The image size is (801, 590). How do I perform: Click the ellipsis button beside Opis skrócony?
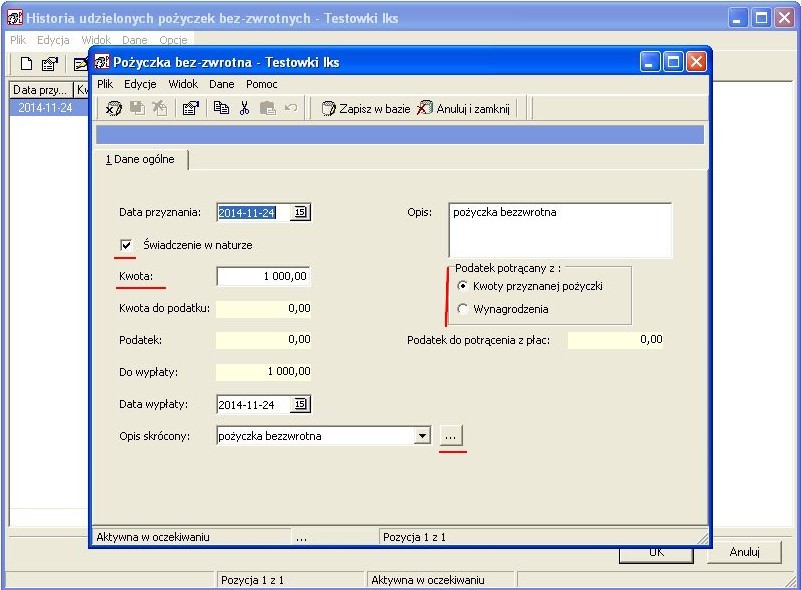[x=451, y=436]
